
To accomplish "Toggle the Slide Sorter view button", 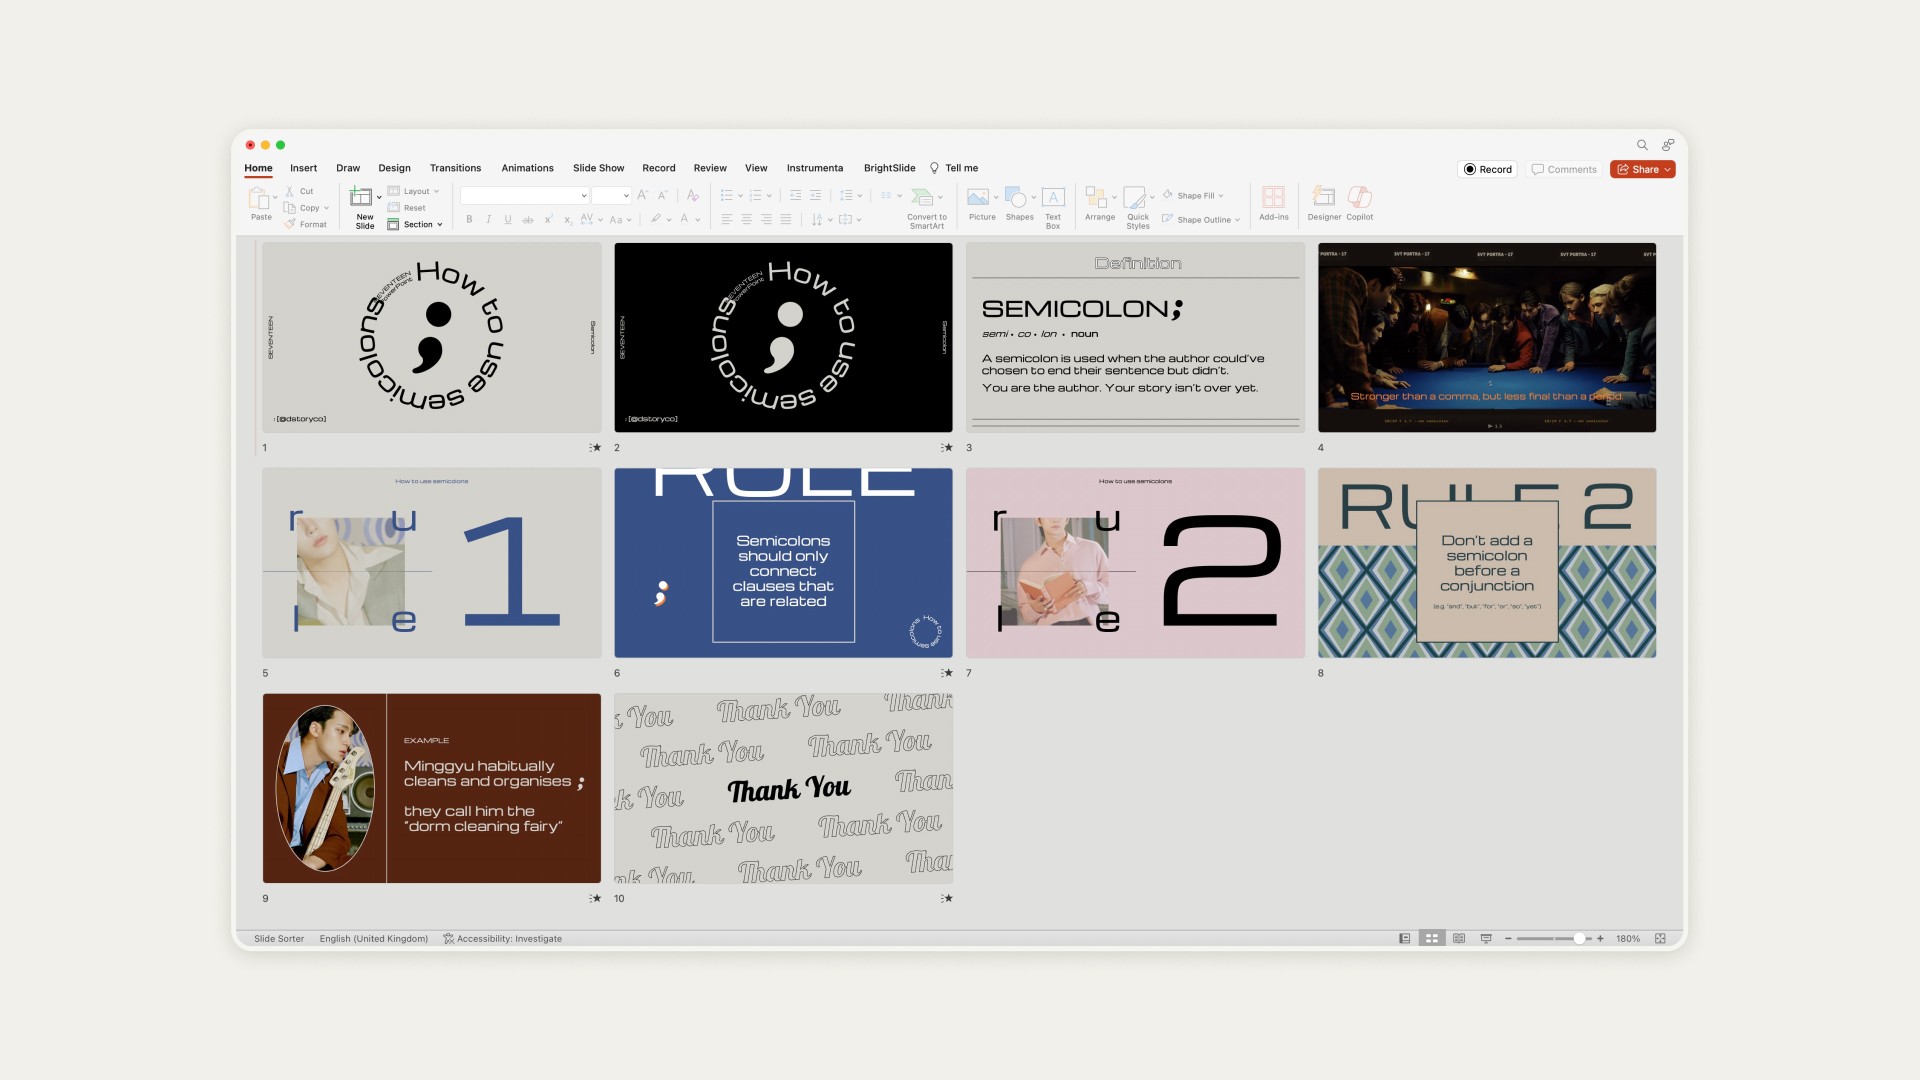I will [1432, 939].
